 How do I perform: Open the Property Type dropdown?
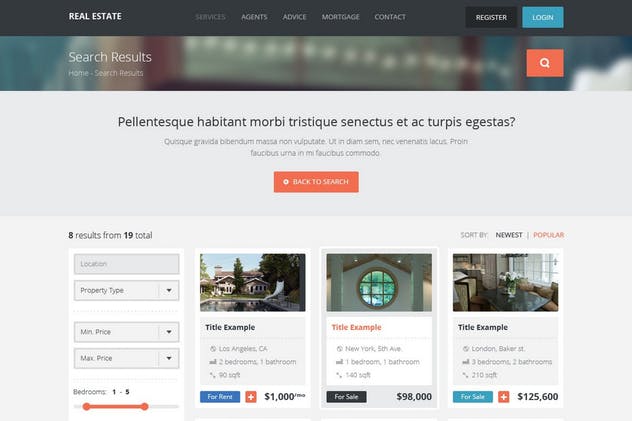(x=127, y=290)
